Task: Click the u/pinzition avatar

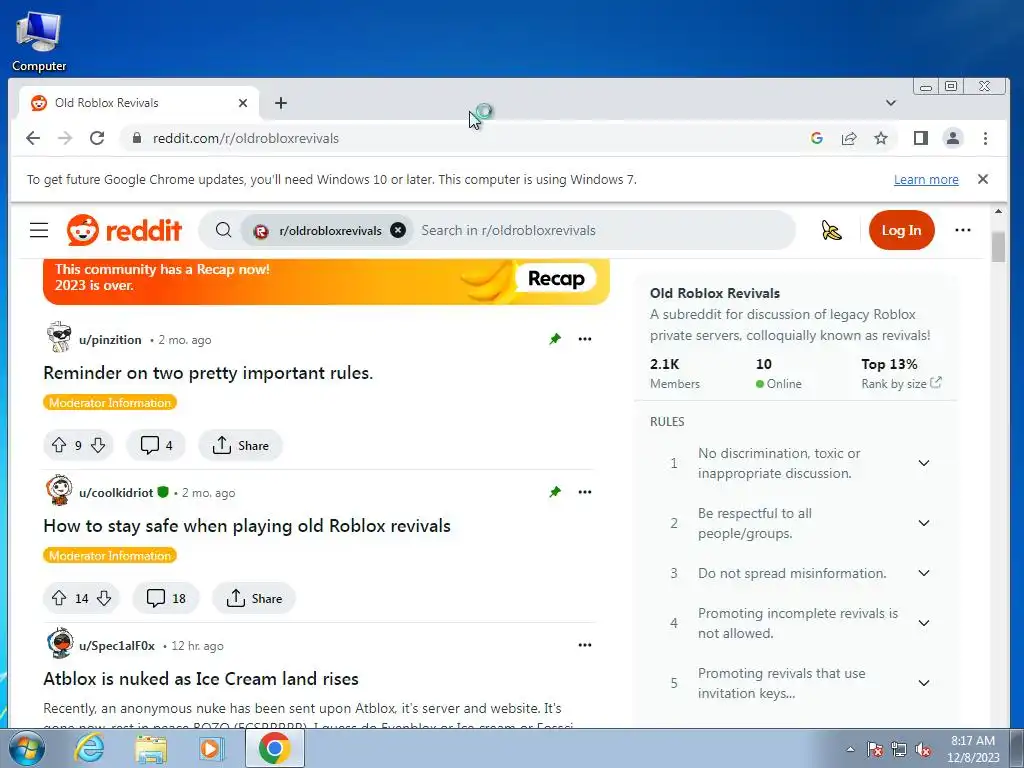Action: coord(59,337)
